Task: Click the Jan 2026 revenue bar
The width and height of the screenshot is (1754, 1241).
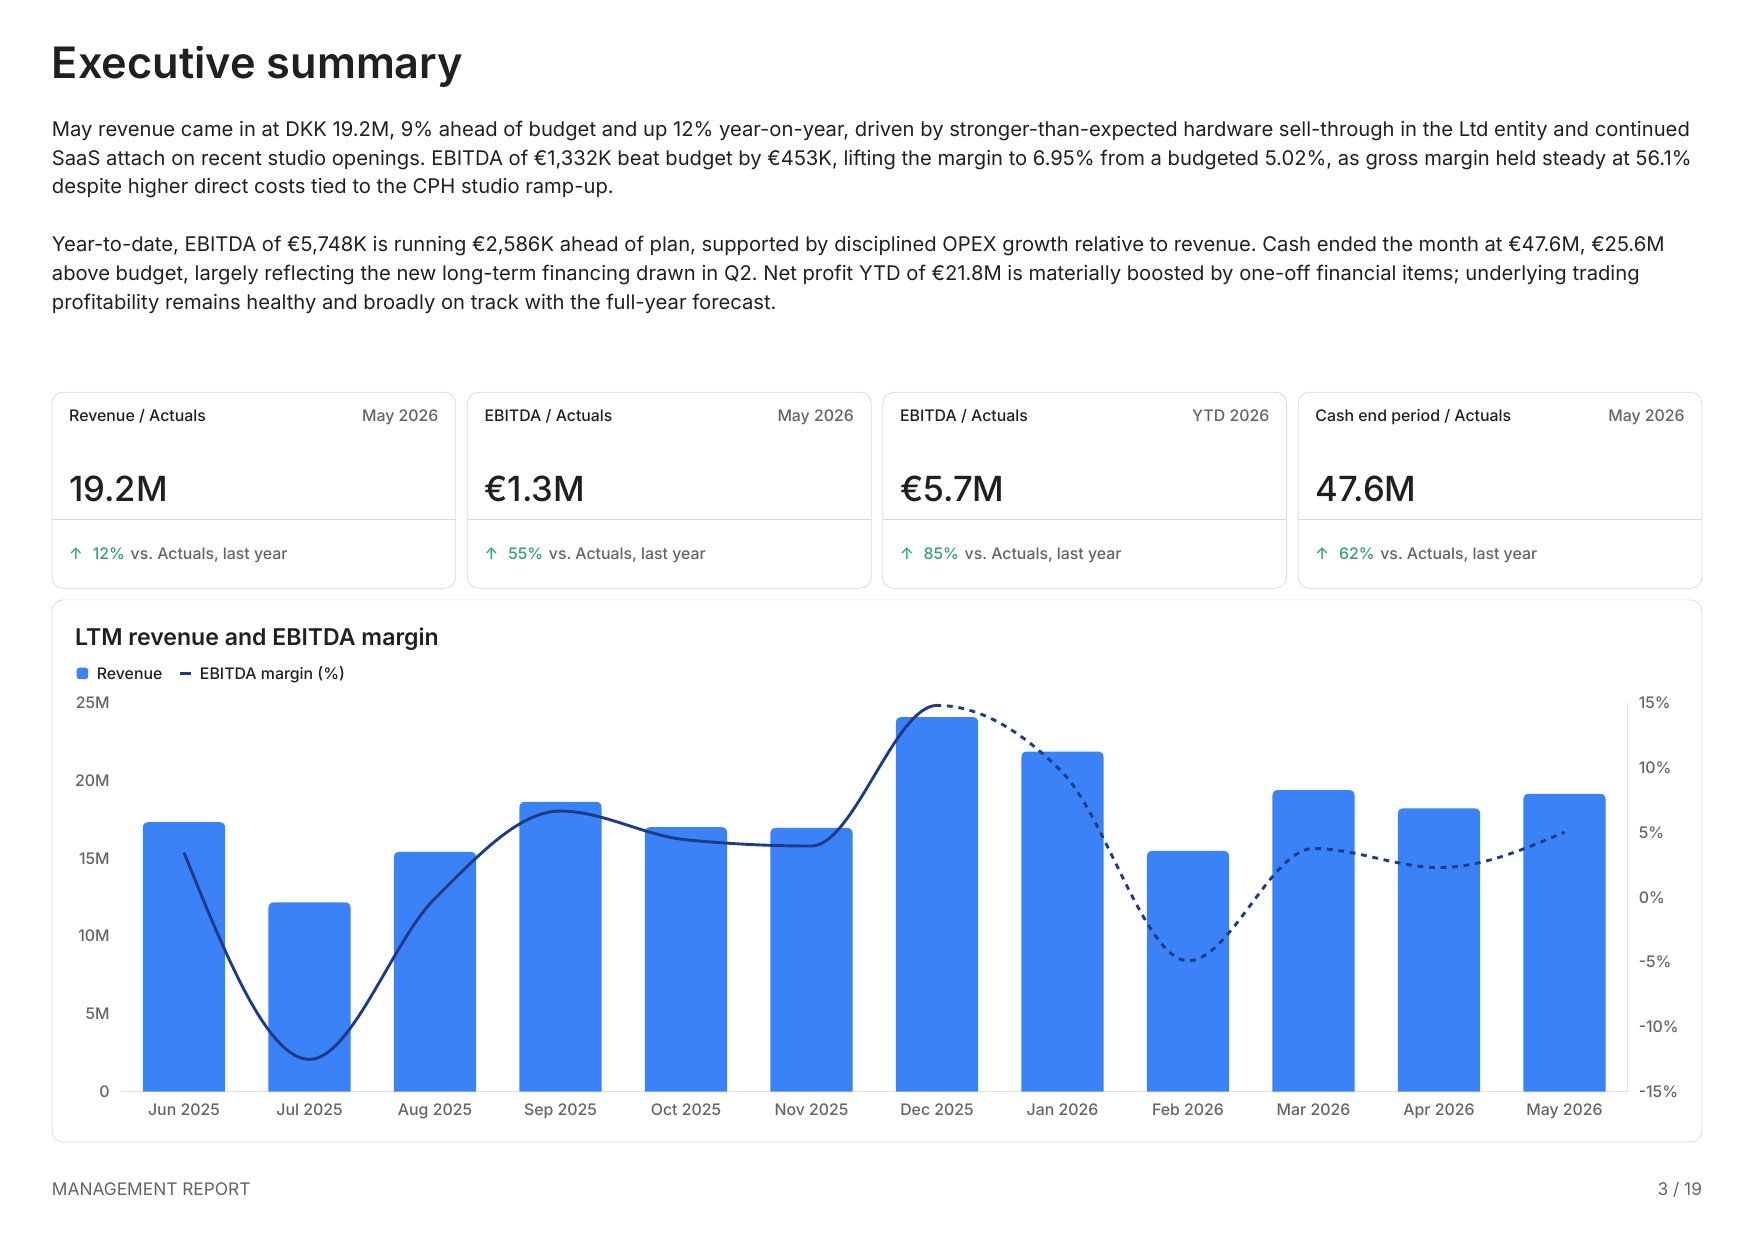Action: (x=1062, y=921)
